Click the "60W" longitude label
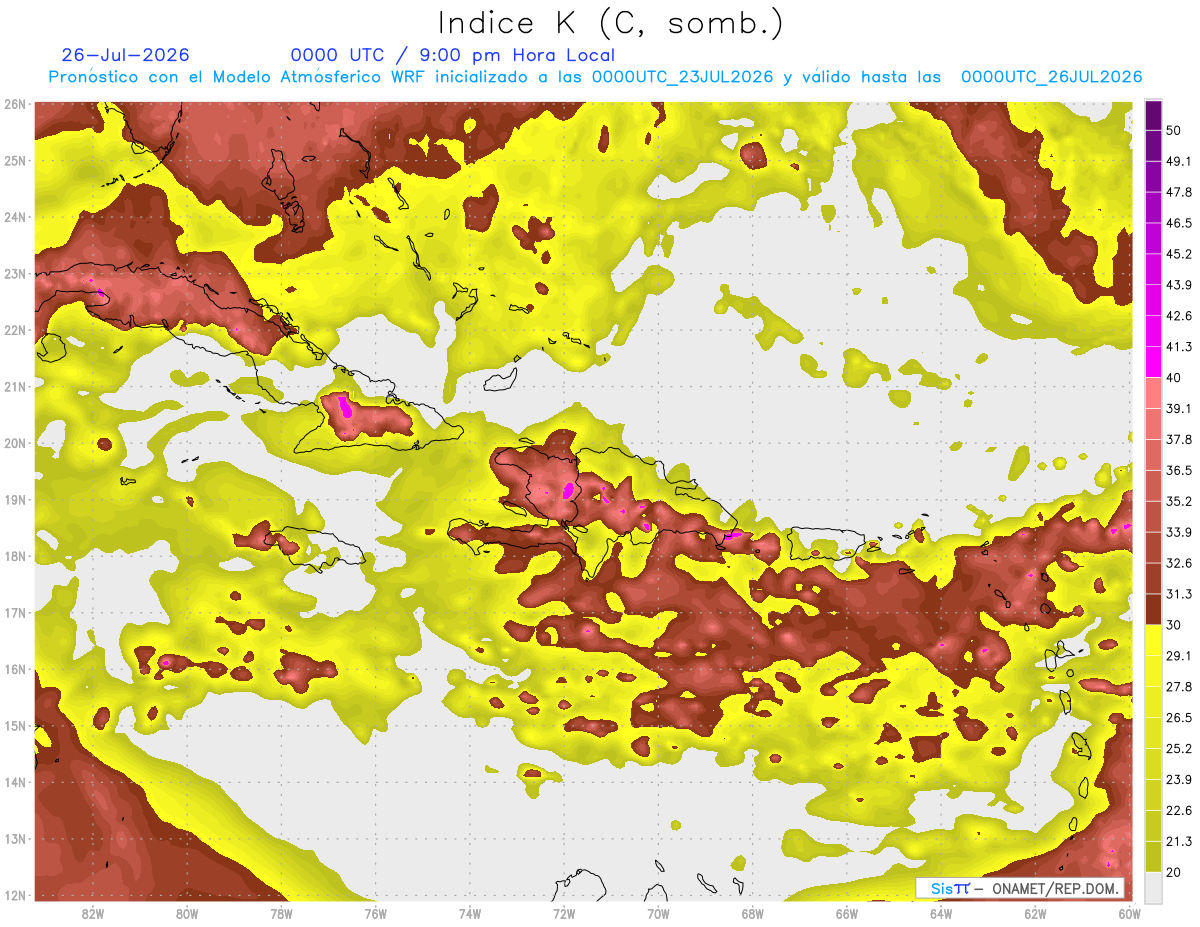1200x927 pixels. 1129,913
